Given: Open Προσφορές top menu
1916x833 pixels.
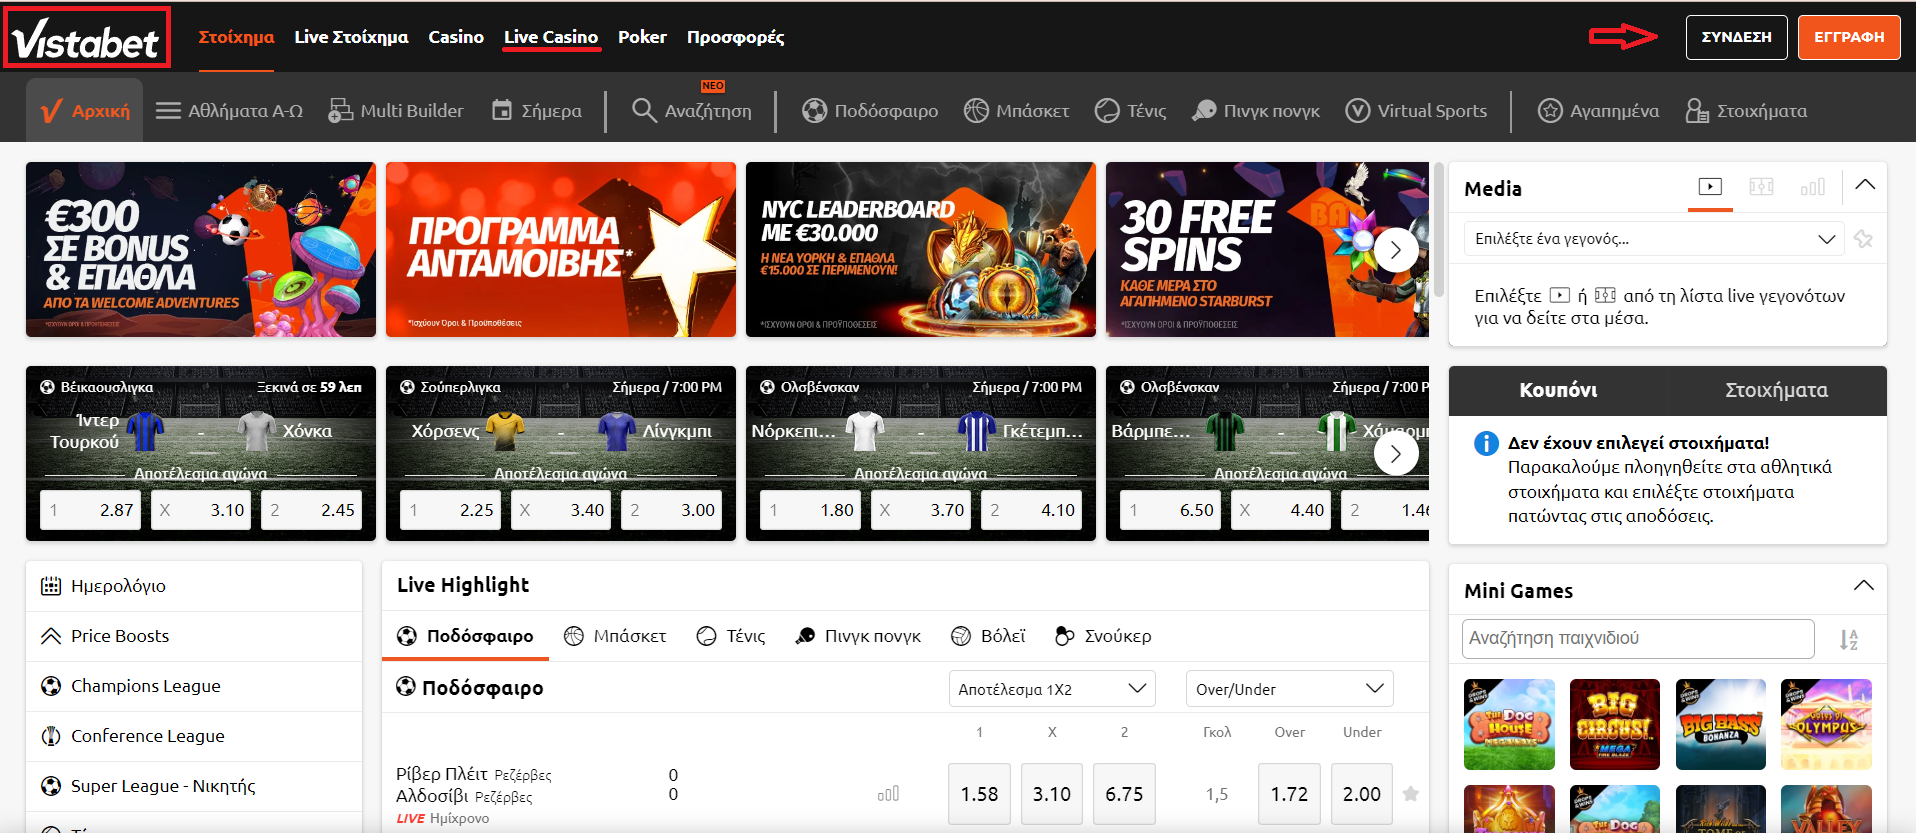Looking at the screenshot, I should point(735,37).
